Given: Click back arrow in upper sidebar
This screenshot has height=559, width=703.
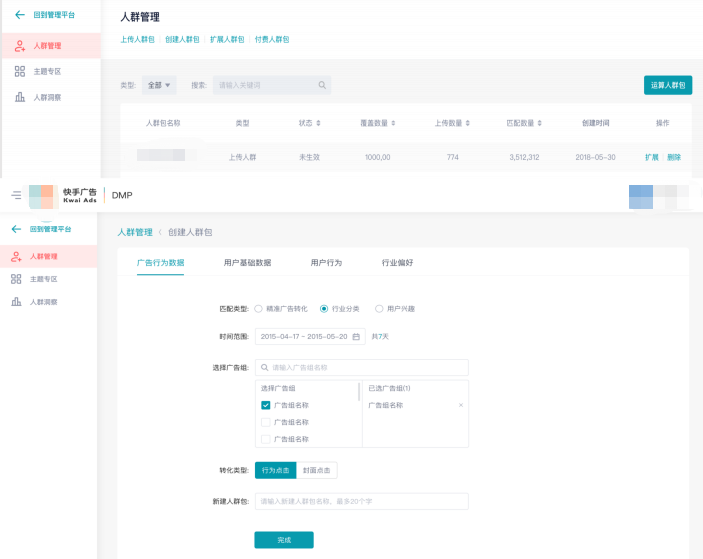Looking at the screenshot, I should (20, 15).
